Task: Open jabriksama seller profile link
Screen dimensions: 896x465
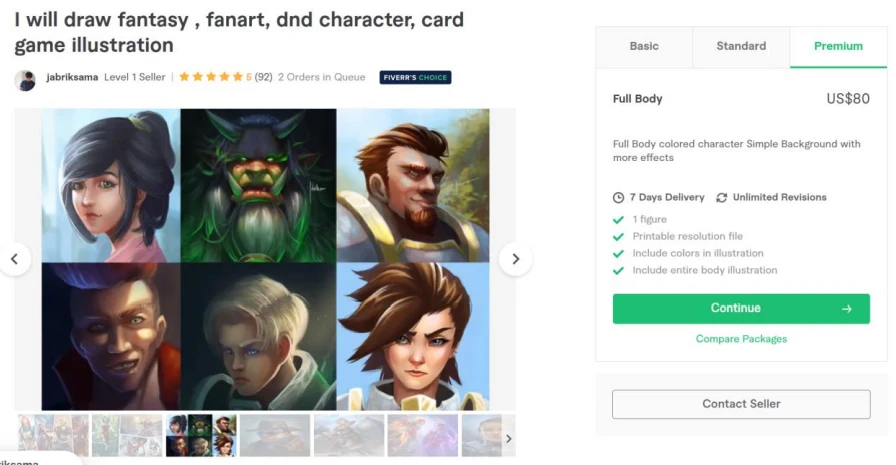Action: click(72, 77)
